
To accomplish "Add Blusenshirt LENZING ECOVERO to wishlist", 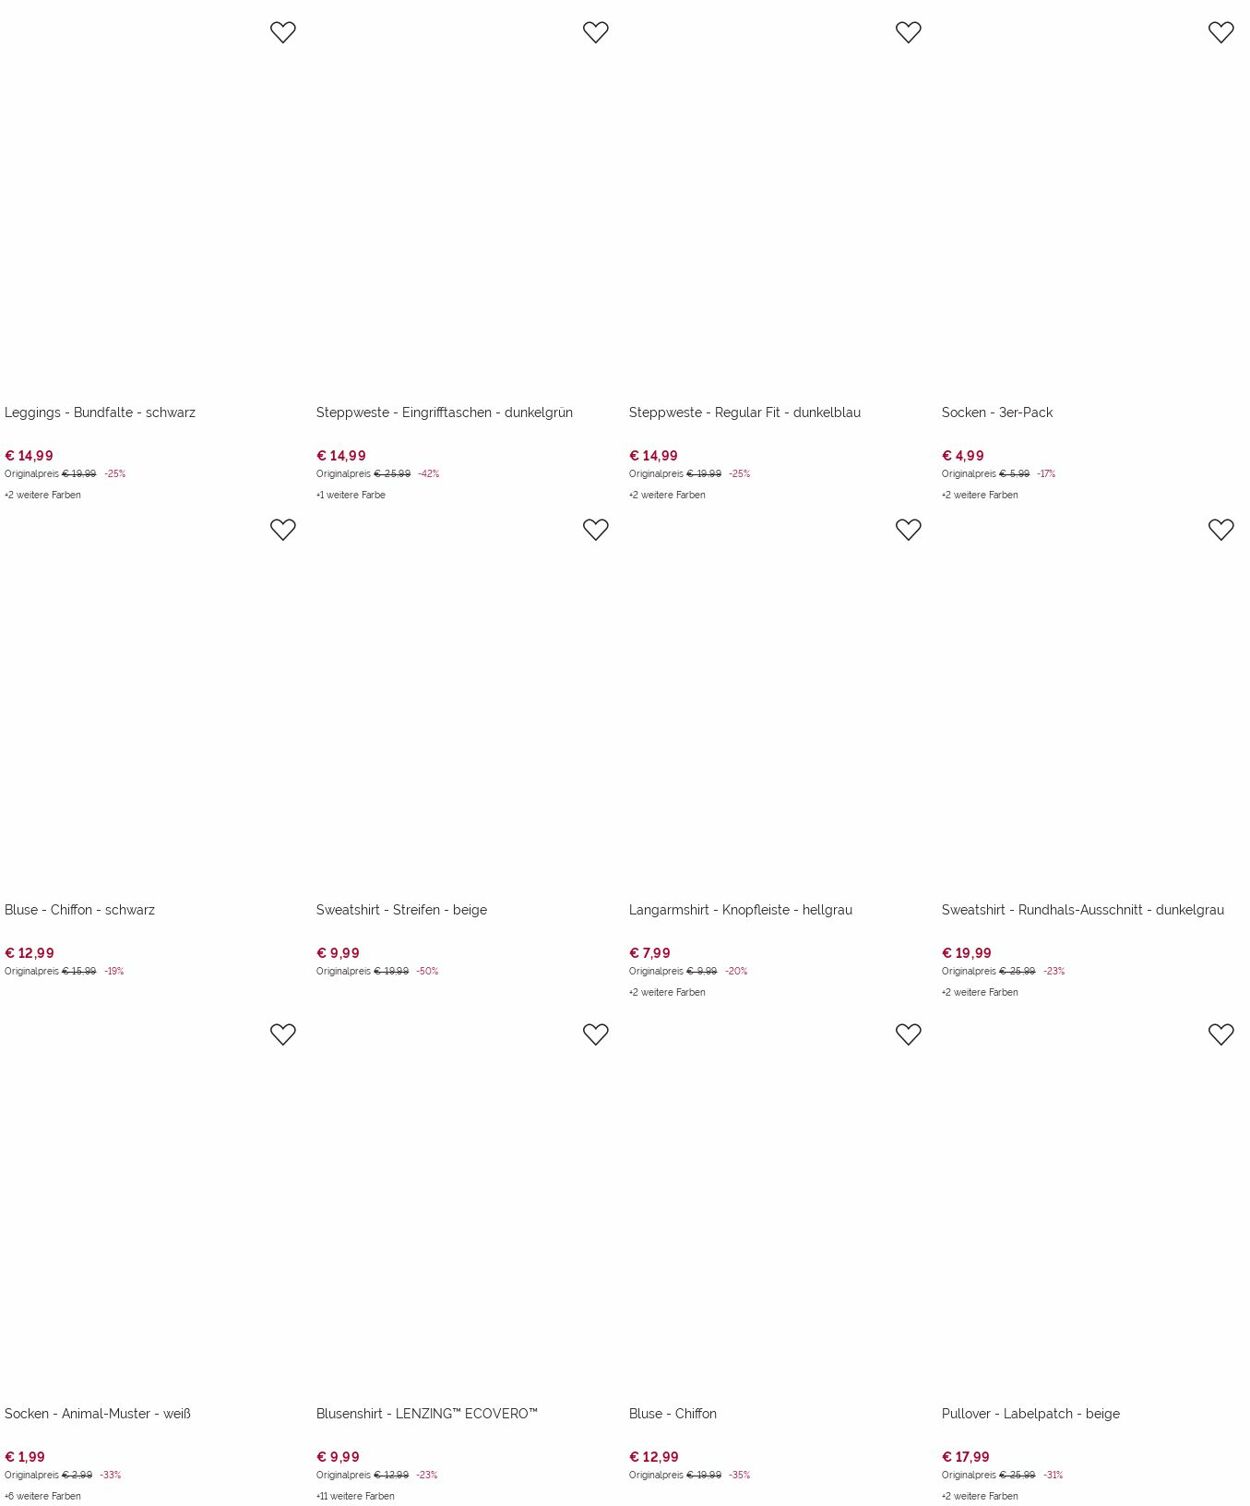I will click(596, 1034).
